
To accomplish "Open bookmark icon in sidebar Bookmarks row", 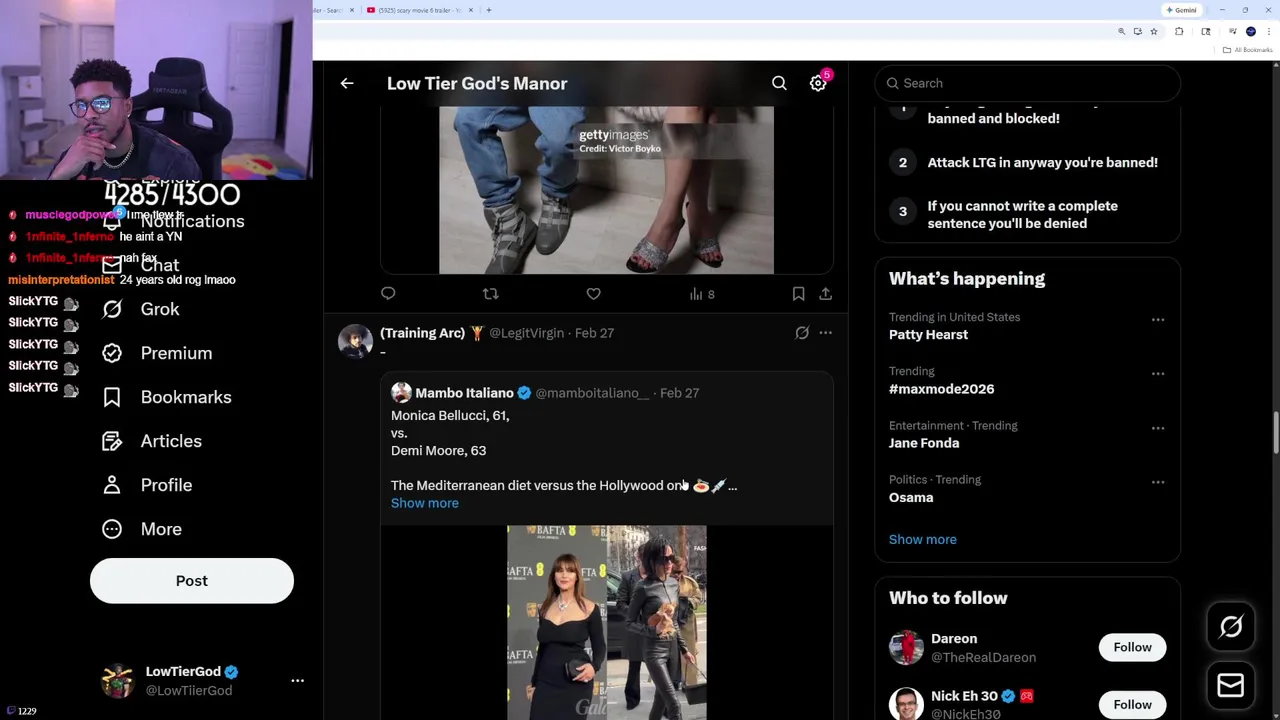I will pyautogui.click(x=112, y=397).
